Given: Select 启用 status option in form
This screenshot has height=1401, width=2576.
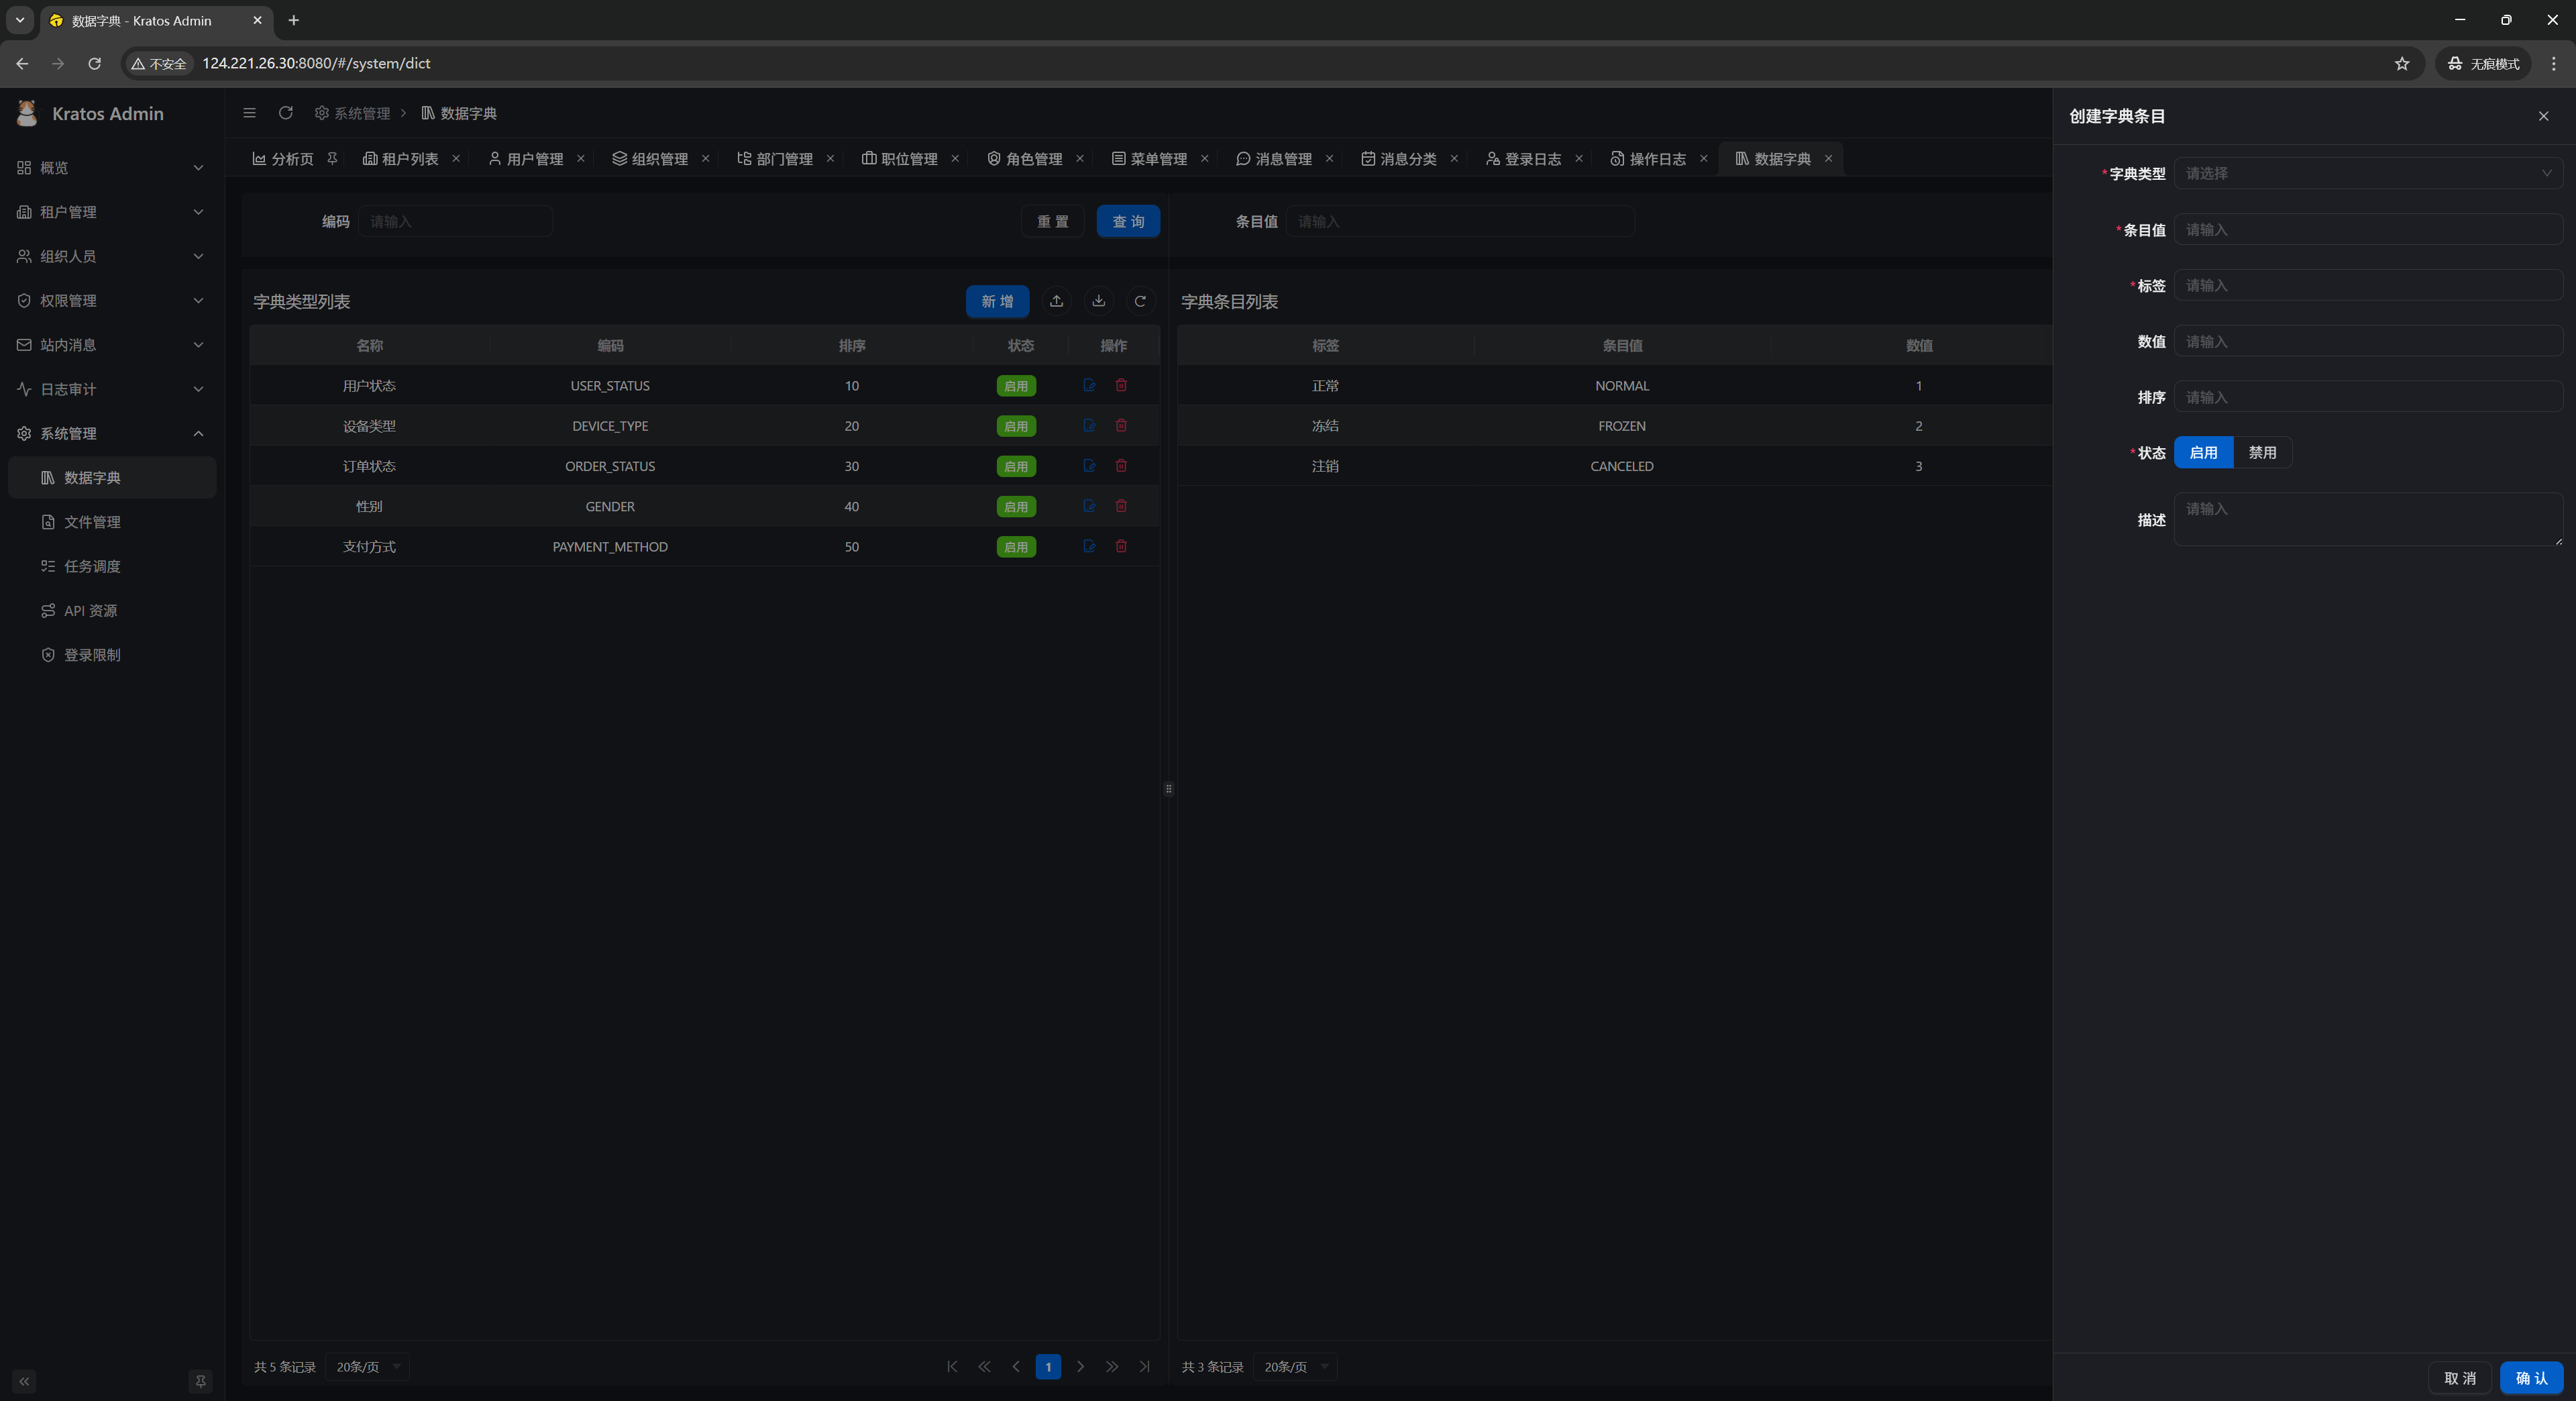Looking at the screenshot, I should pyautogui.click(x=2203, y=452).
